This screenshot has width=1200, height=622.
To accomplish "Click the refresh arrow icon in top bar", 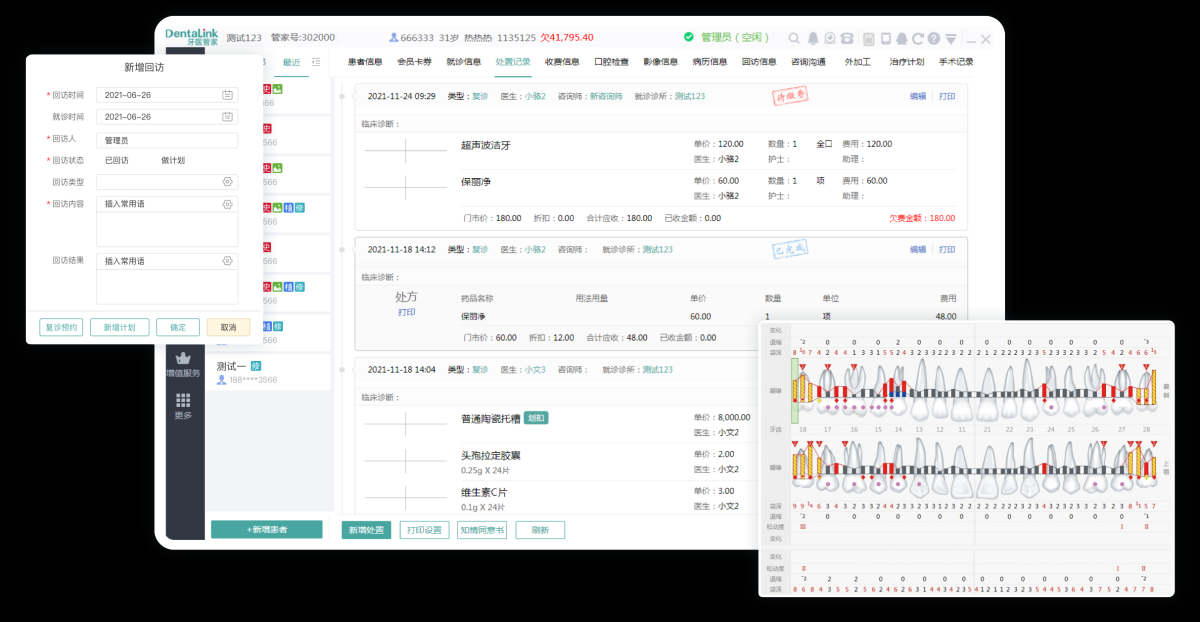I will click(x=916, y=39).
